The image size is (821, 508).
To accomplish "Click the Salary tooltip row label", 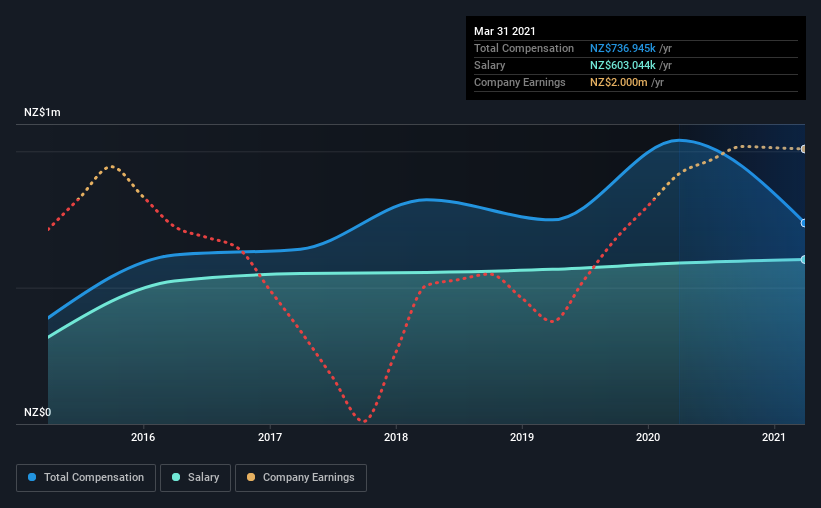I will tap(490, 65).
